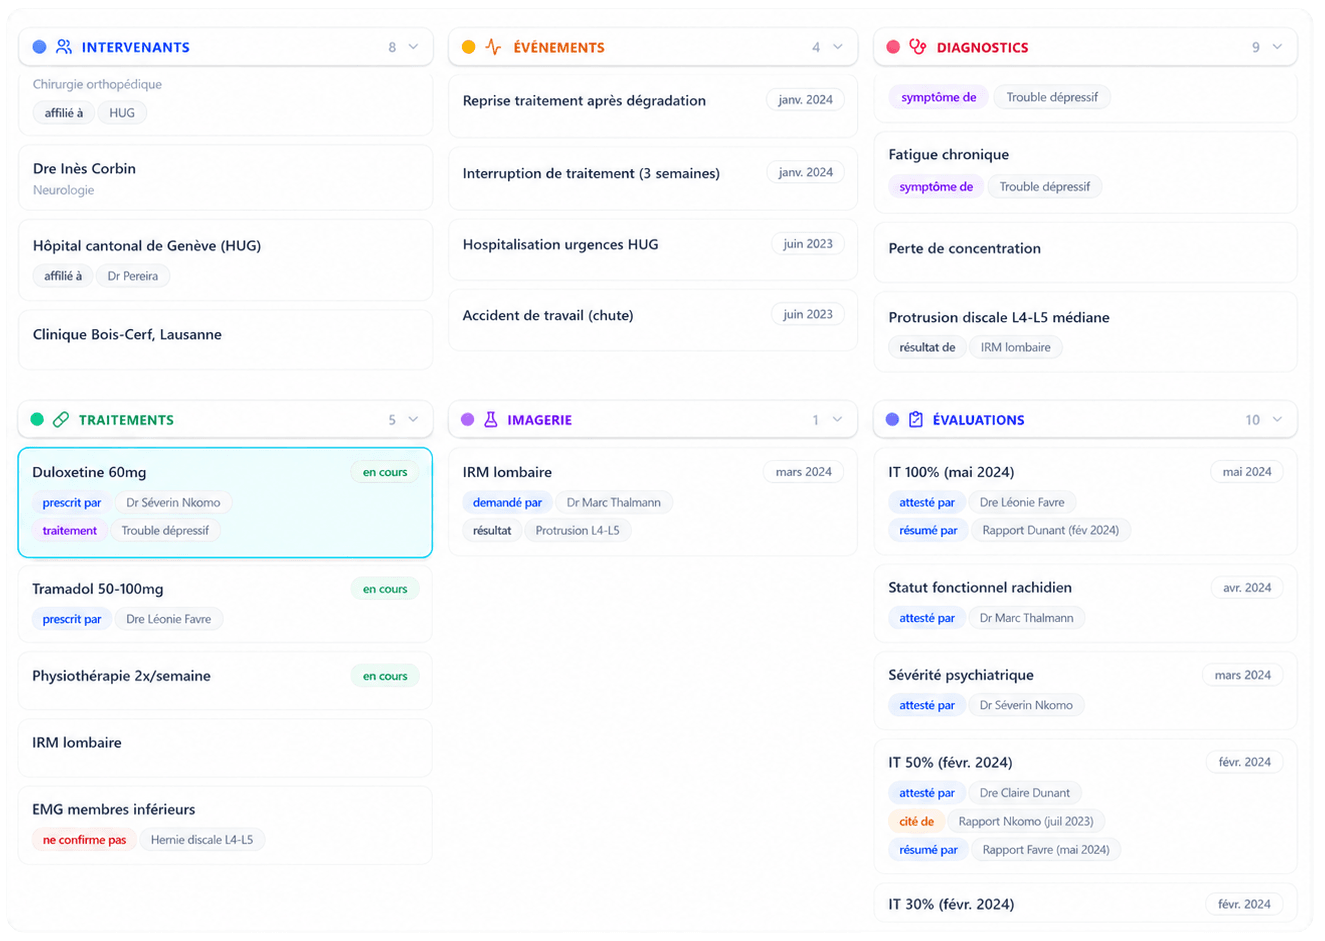This screenshot has width=1325, height=941.
Task: Select the Duloxetine 60mg treatment card
Action: point(225,502)
